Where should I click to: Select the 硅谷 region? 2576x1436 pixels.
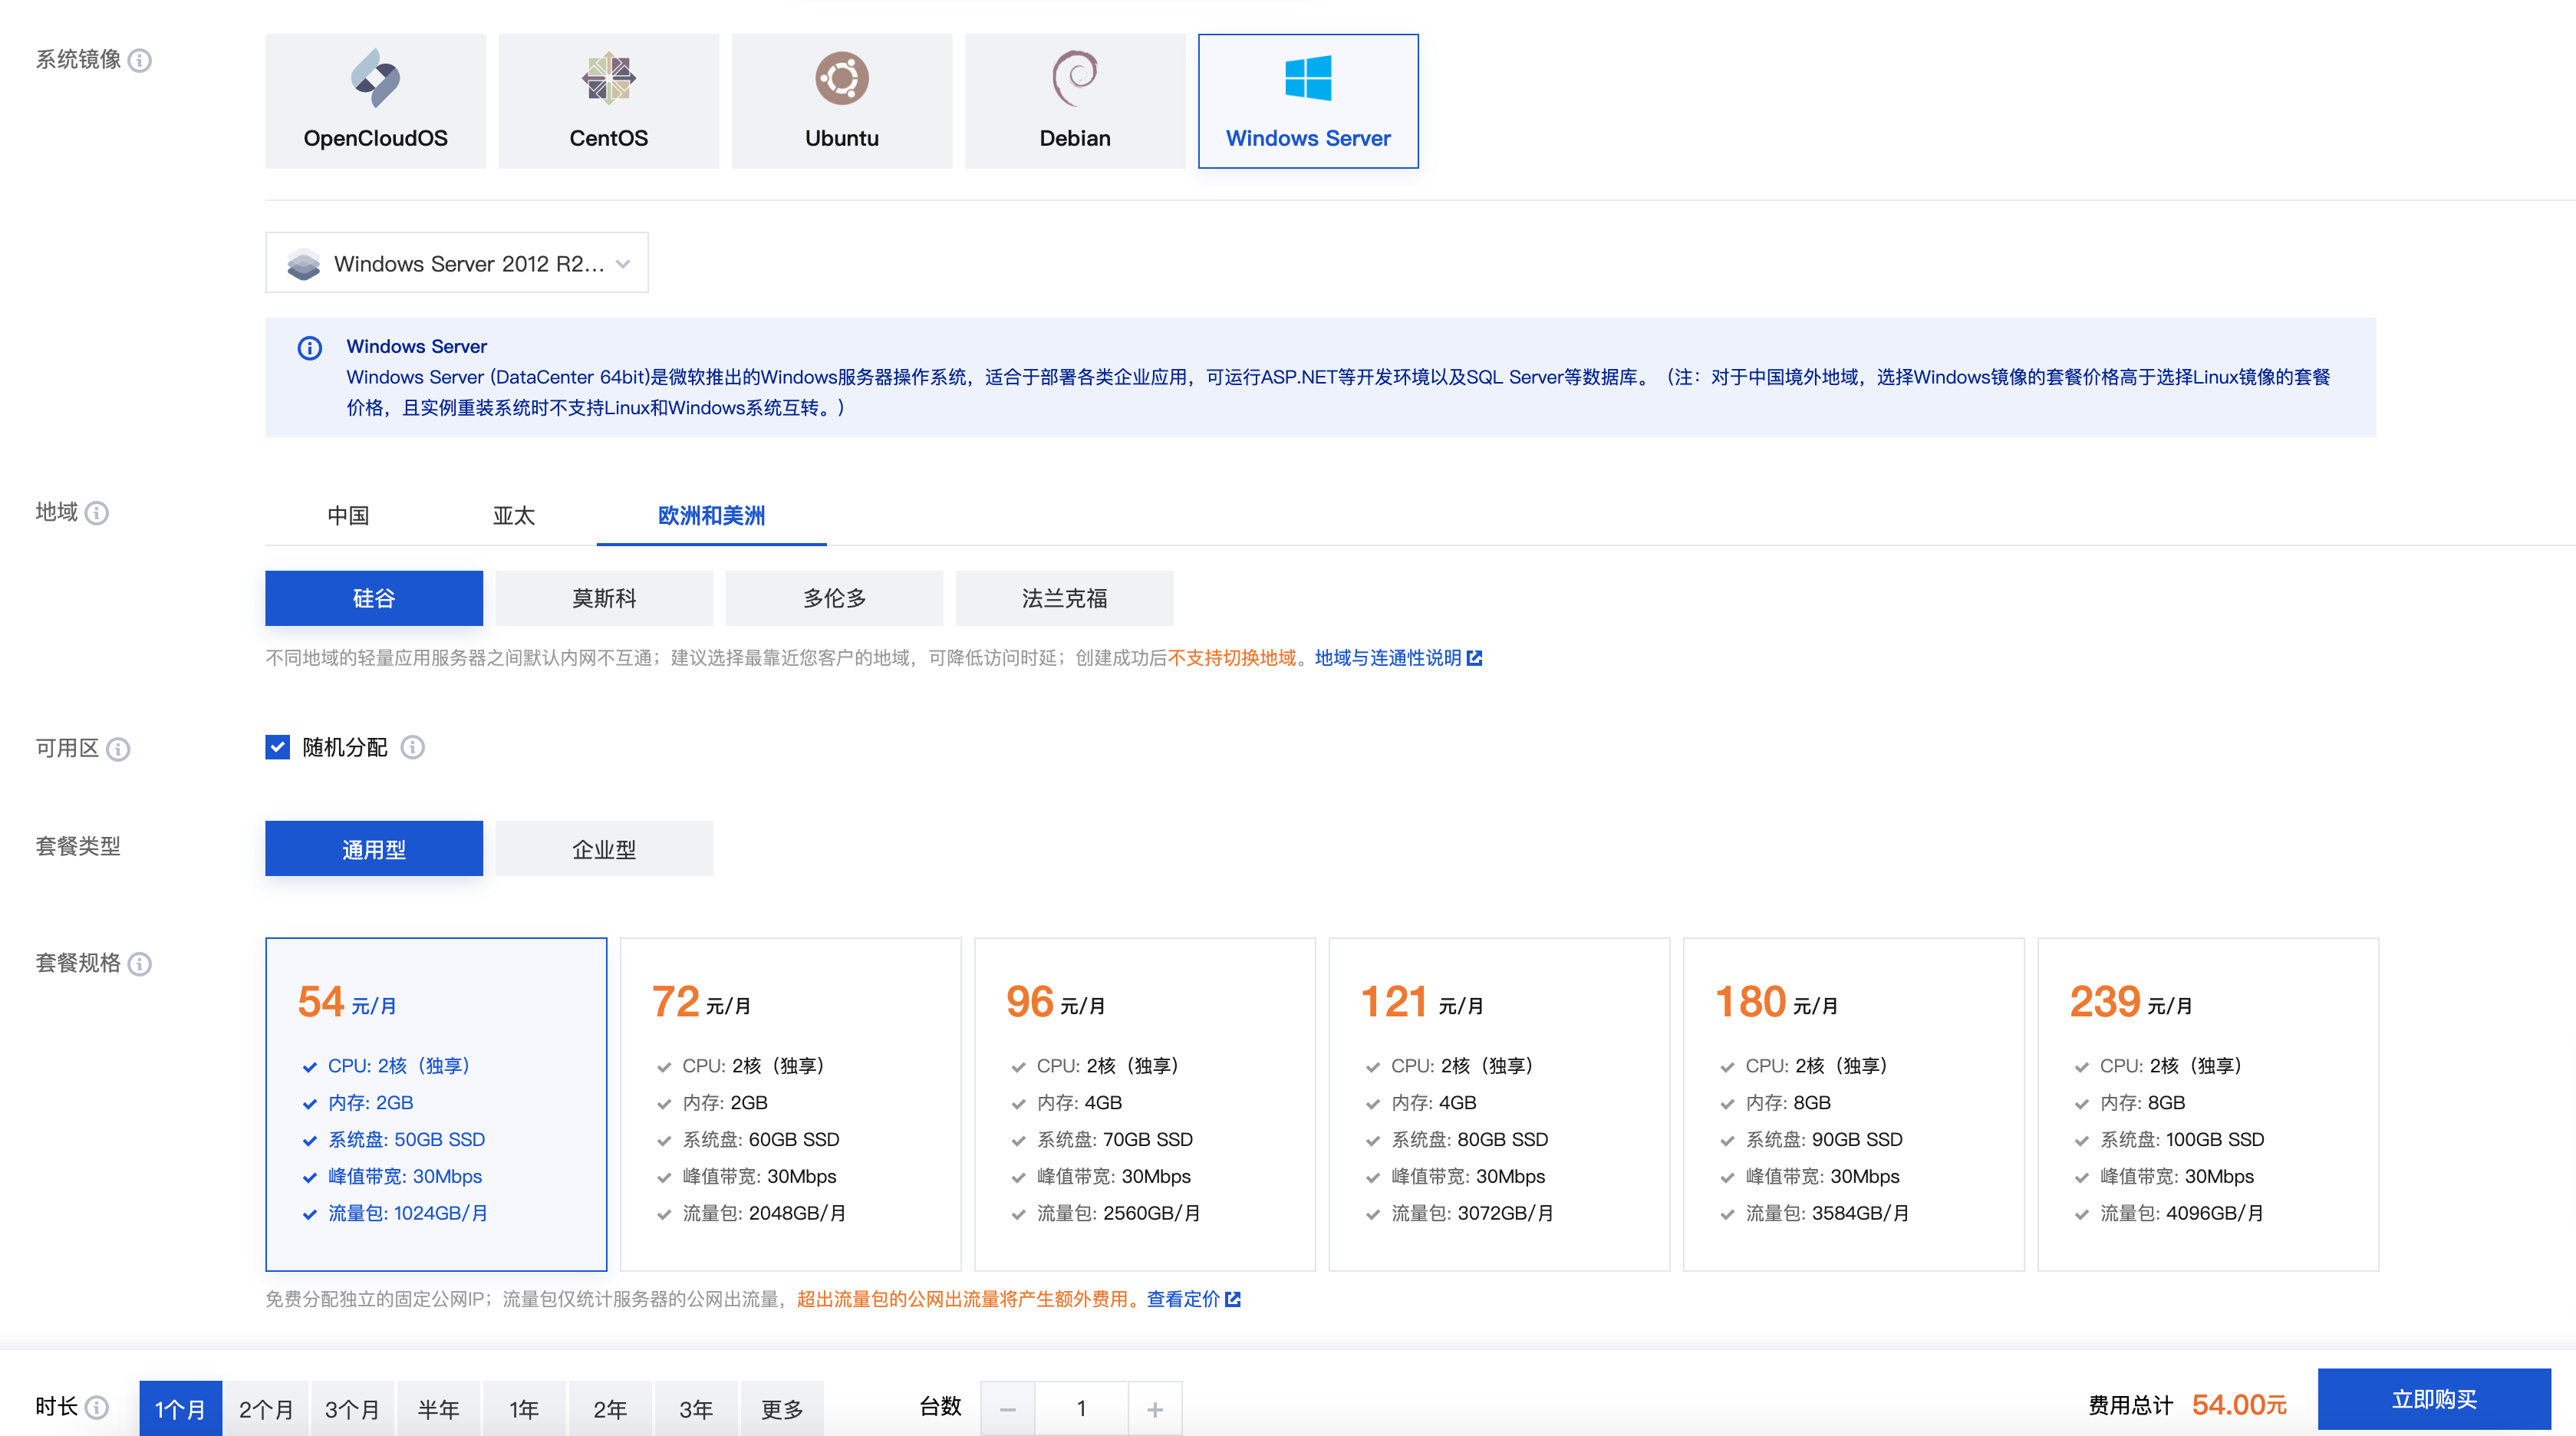(374, 598)
